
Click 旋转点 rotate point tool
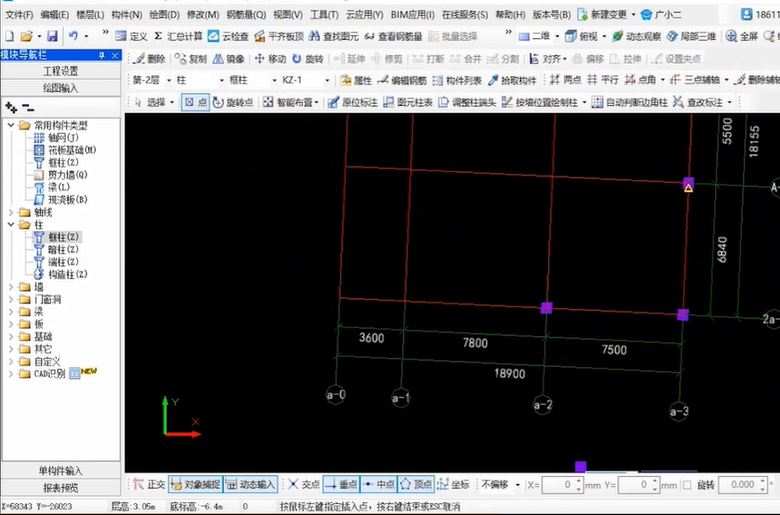point(233,103)
